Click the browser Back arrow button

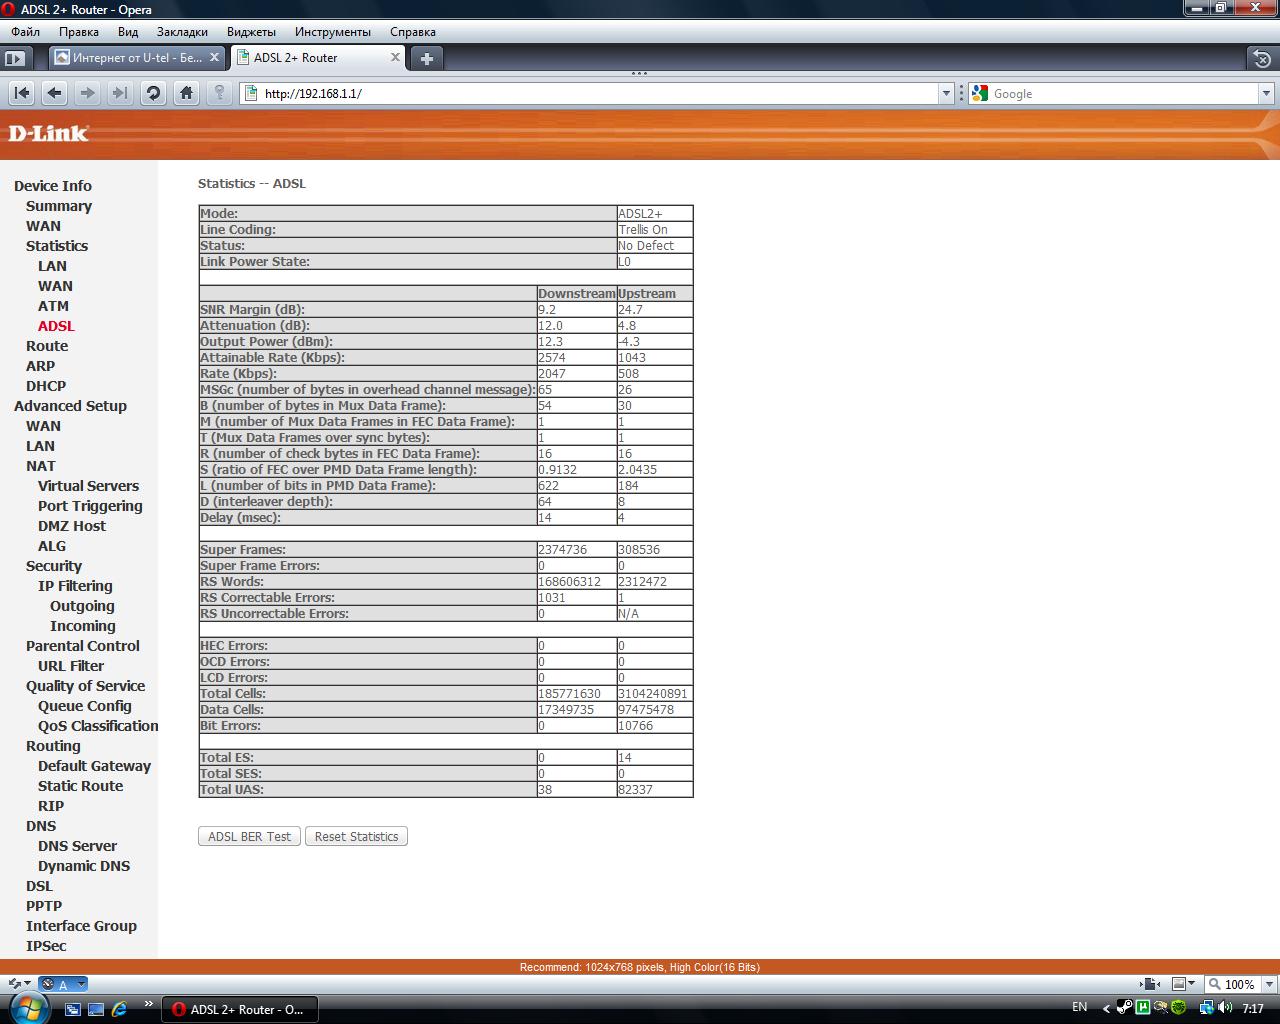click(x=55, y=93)
